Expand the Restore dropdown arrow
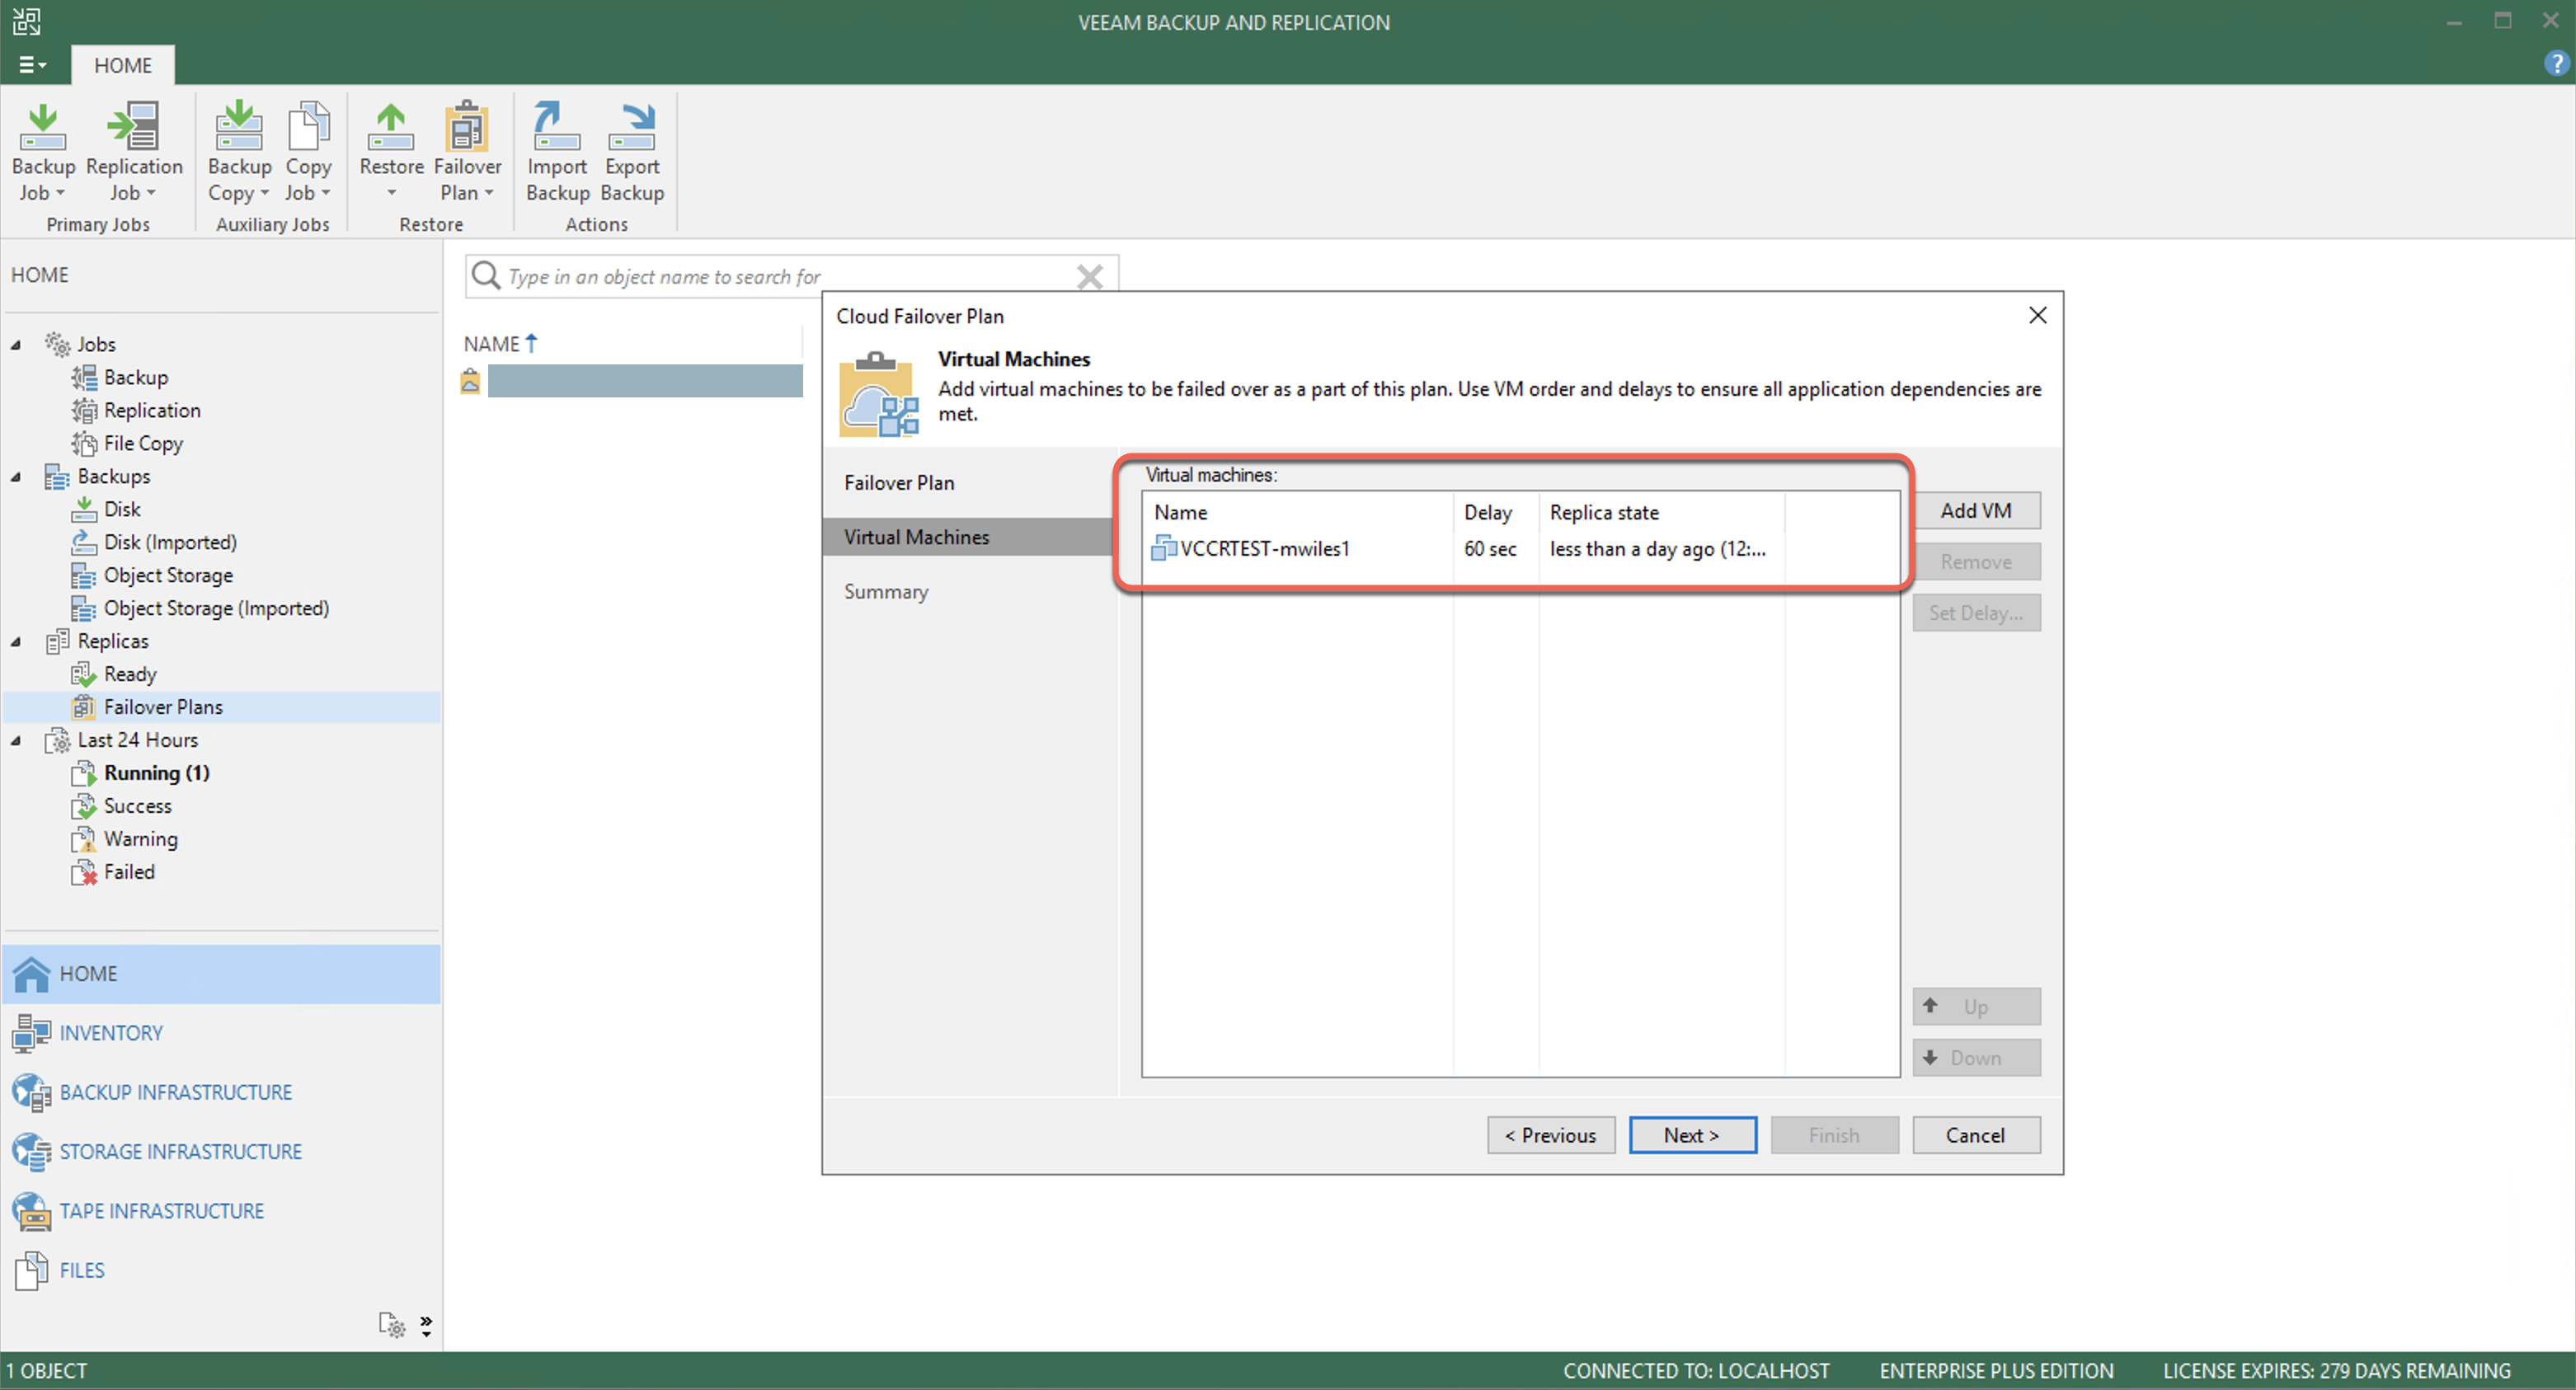Image resolution: width=2576 pixels, height=1390 pixels. [x=392, y=193]
